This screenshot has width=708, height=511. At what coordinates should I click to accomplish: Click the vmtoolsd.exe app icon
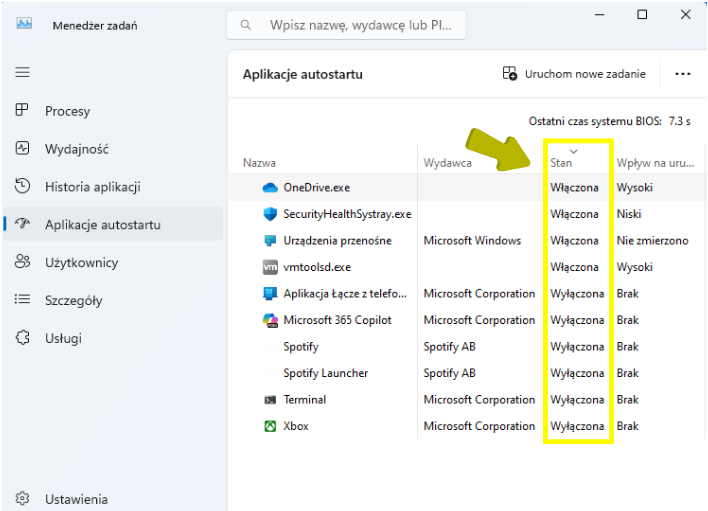[x=269, y=267]
